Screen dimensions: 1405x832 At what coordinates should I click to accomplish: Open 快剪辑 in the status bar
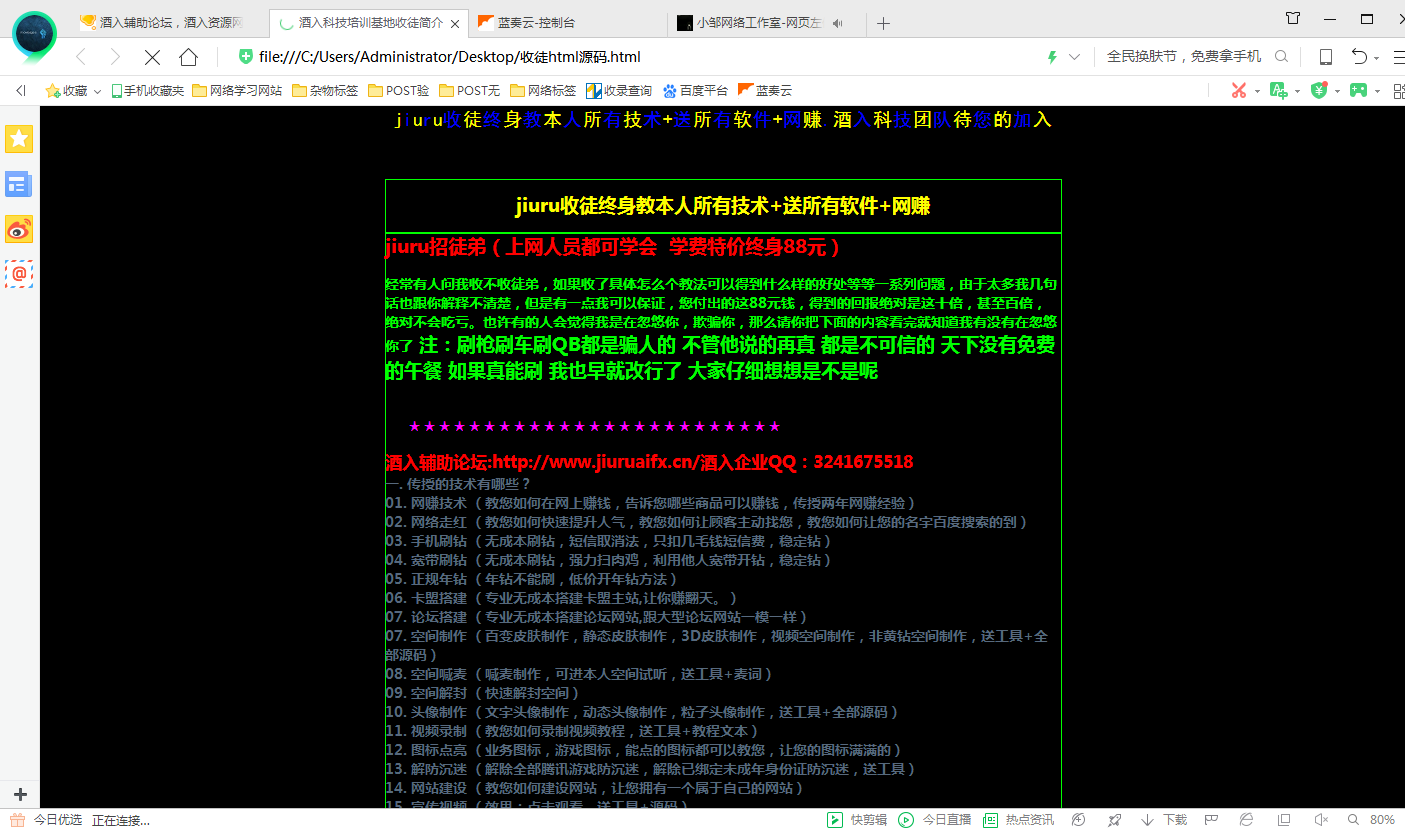click(x=857, y=820)
